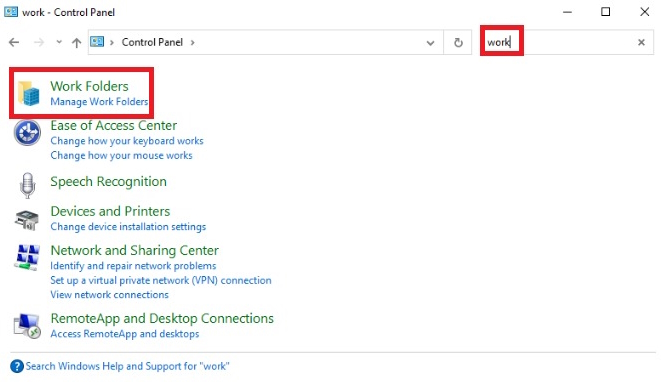Go up one folder level

[x=76, y=42]
